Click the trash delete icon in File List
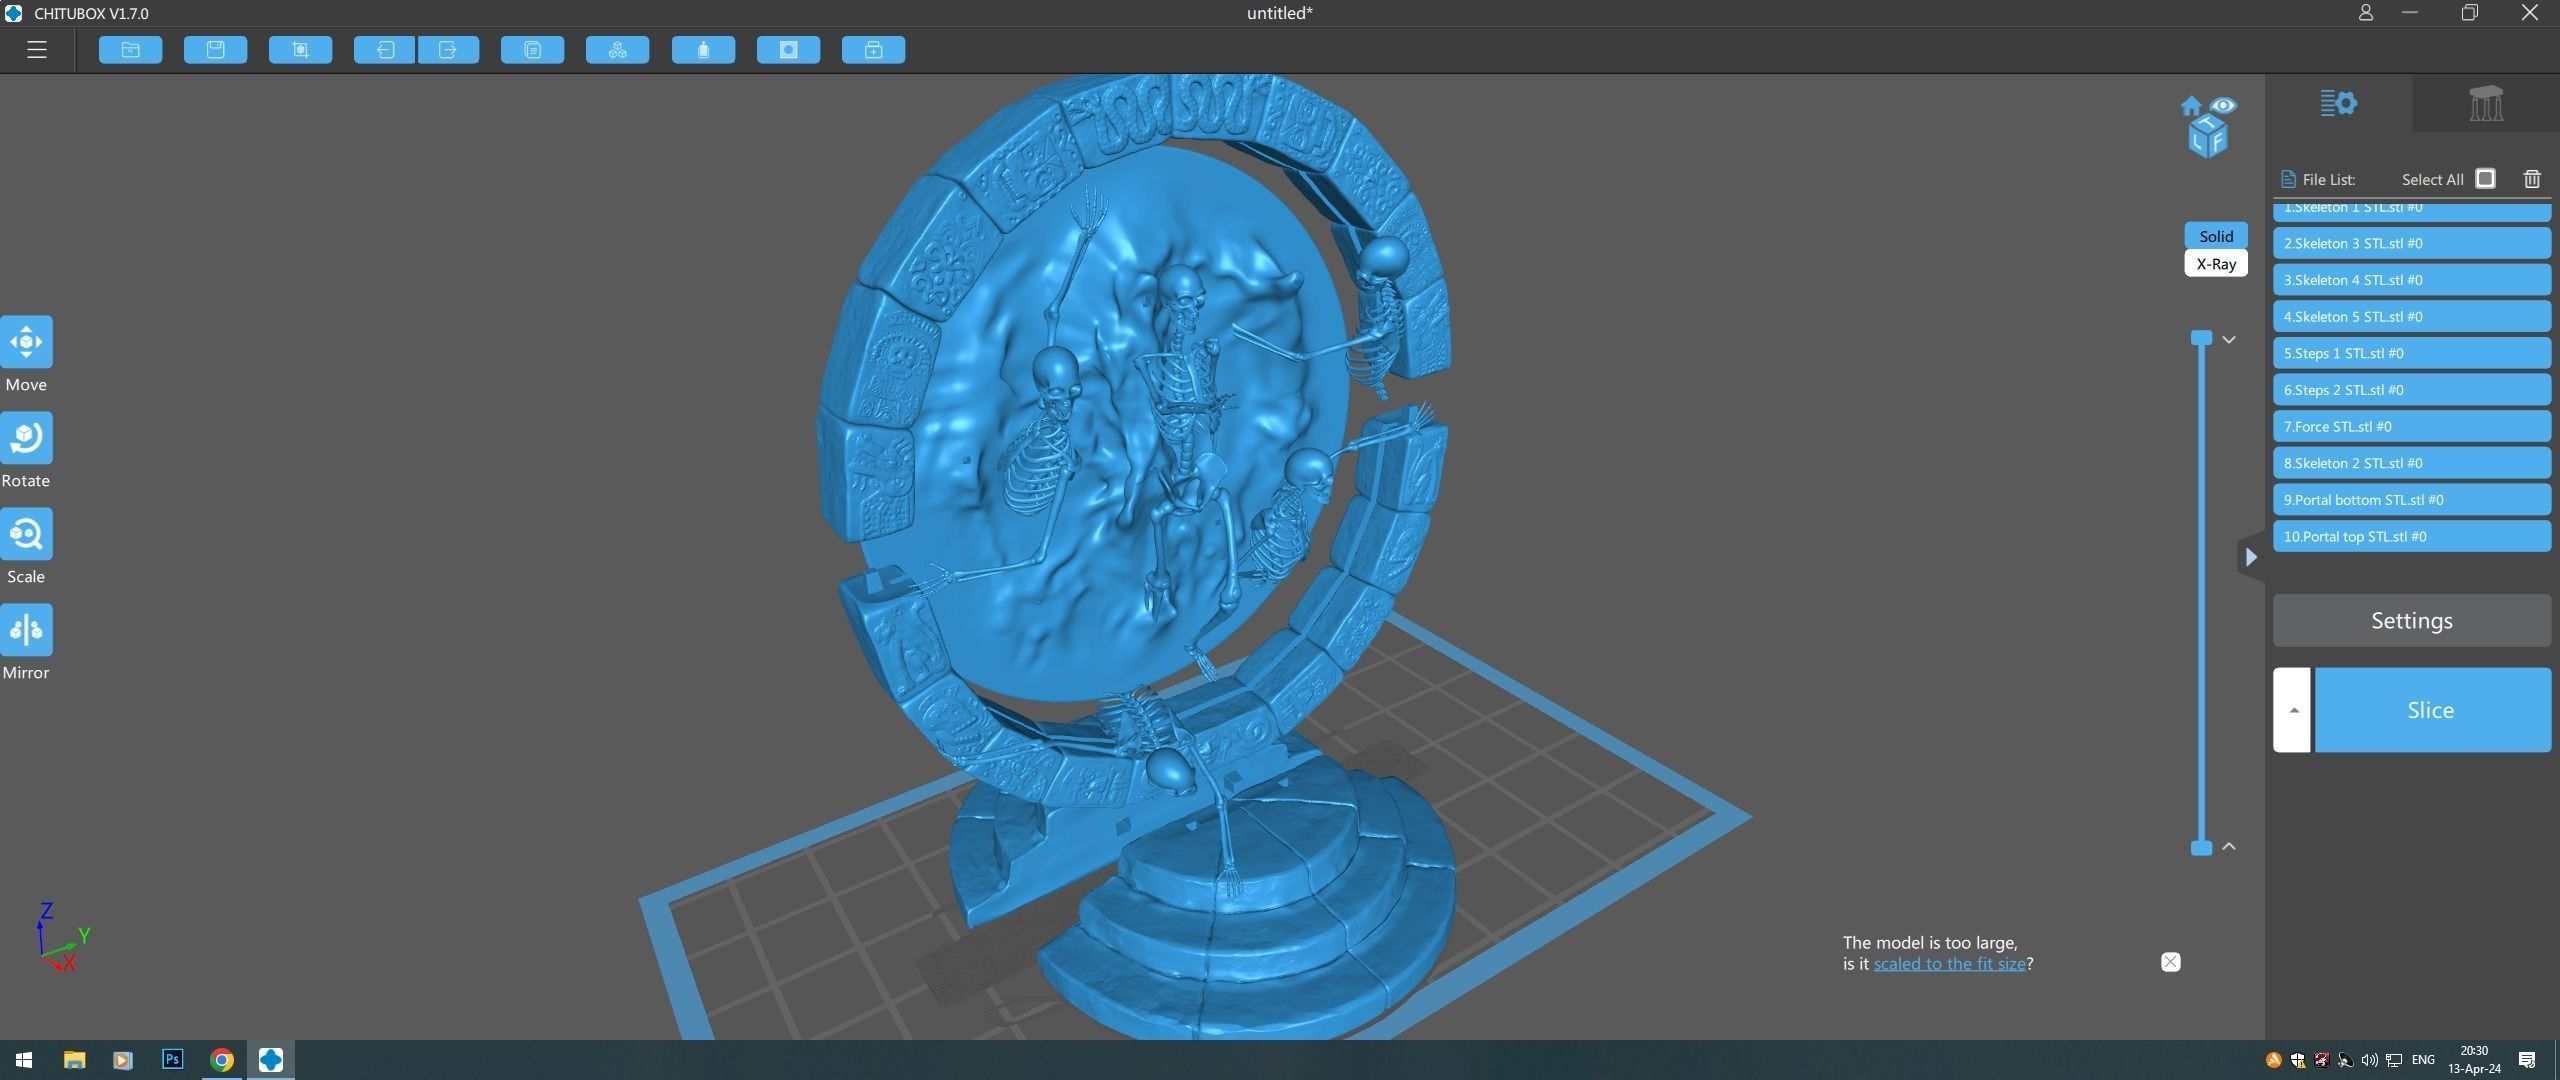 click(x=2532, y=179)
